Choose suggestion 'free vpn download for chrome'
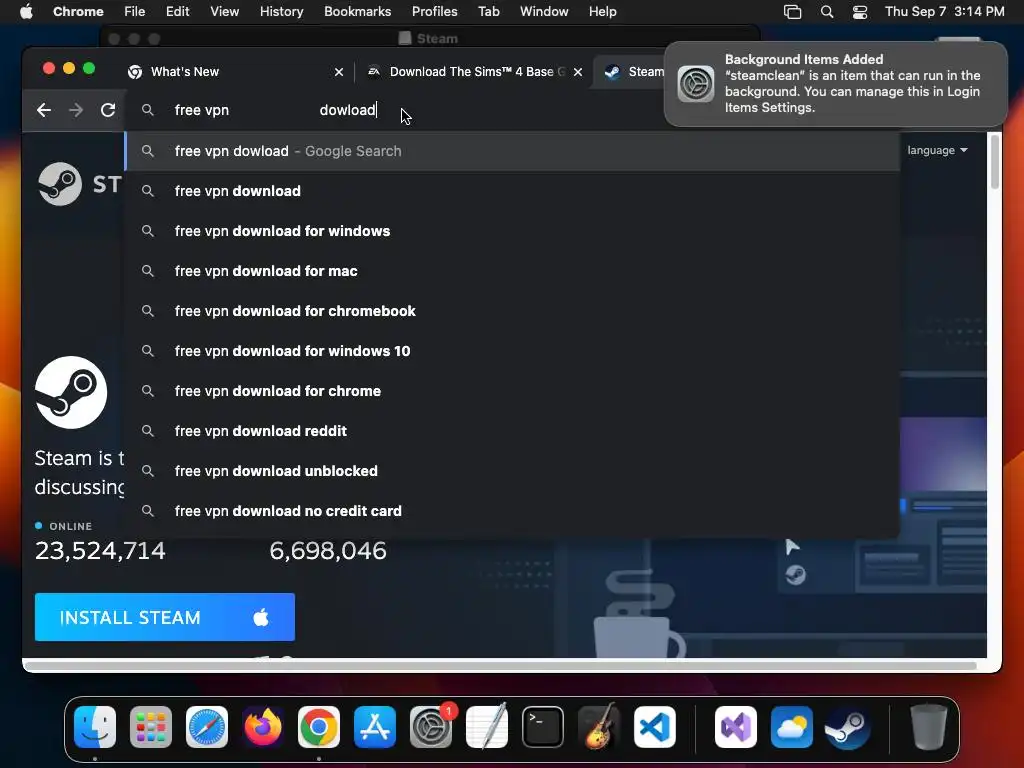Screen dimensions: 1024x768 pos(513,391)
